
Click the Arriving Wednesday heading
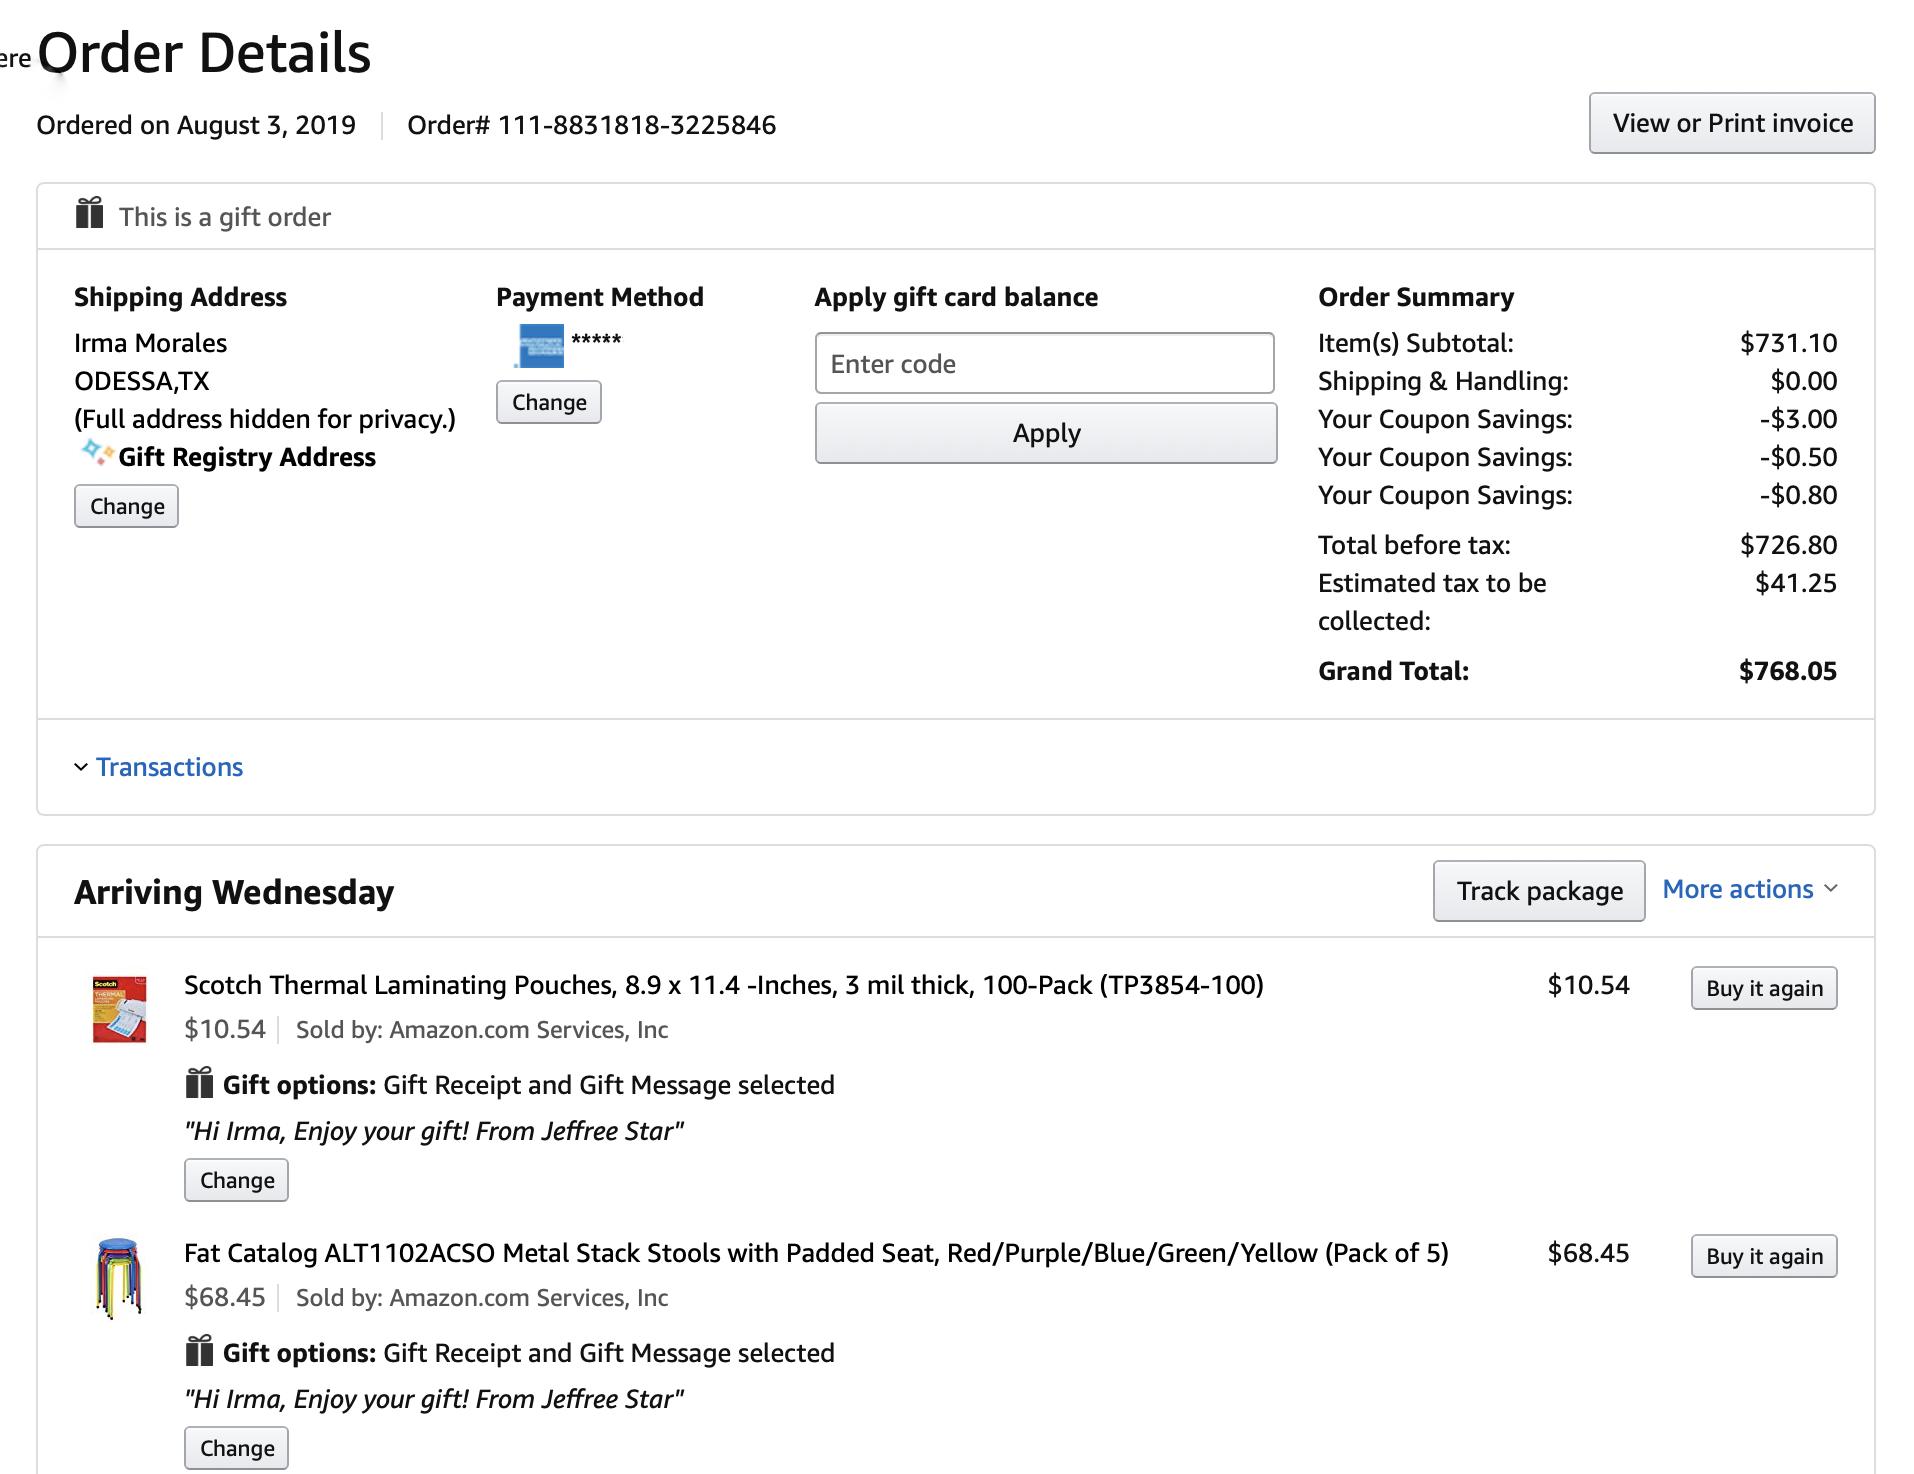(x=234, y=892)
